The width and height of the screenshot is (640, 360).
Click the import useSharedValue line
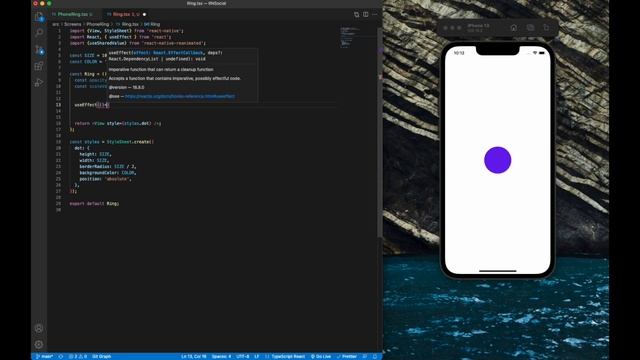click(138, 43)
